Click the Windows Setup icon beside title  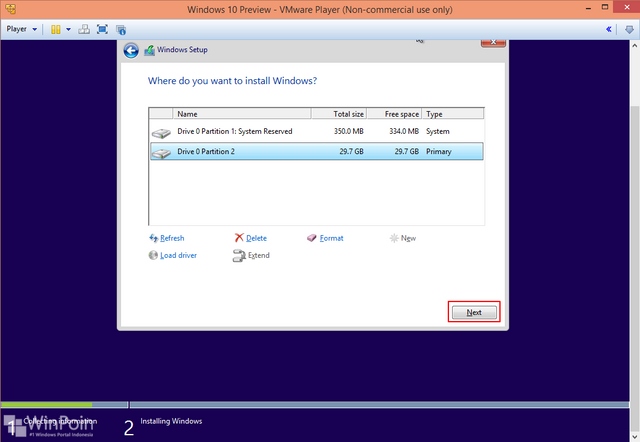pyautogui.click(x=150, y=50)
